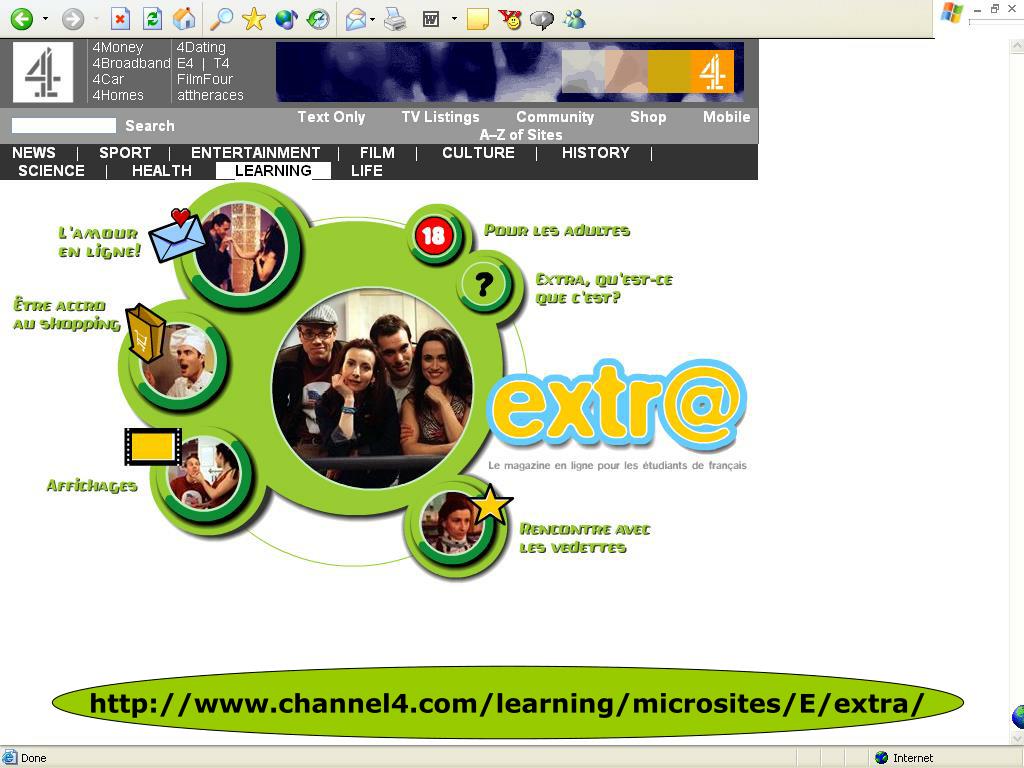Click the Messenger people icon
This screenshot has height=768, width=1024.
click(x=575, y=19)
